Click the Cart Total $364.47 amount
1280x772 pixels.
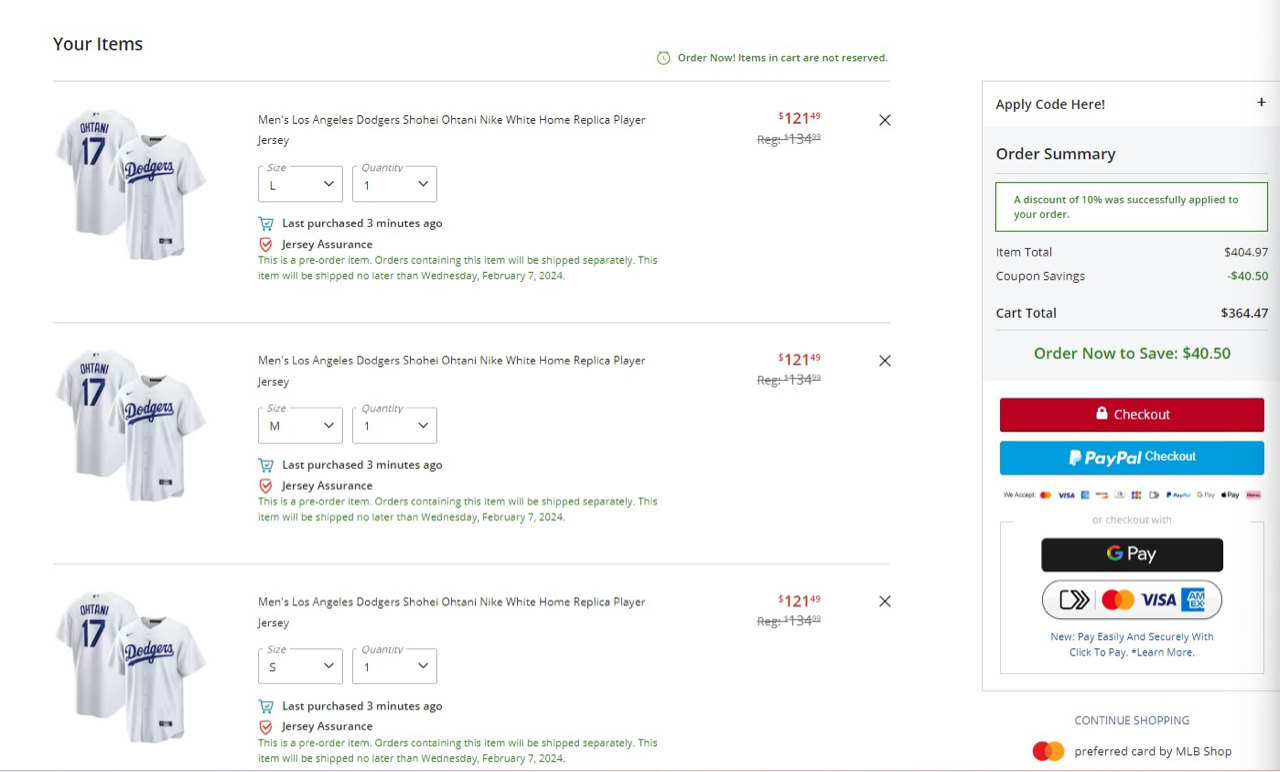coord(1244,313)
